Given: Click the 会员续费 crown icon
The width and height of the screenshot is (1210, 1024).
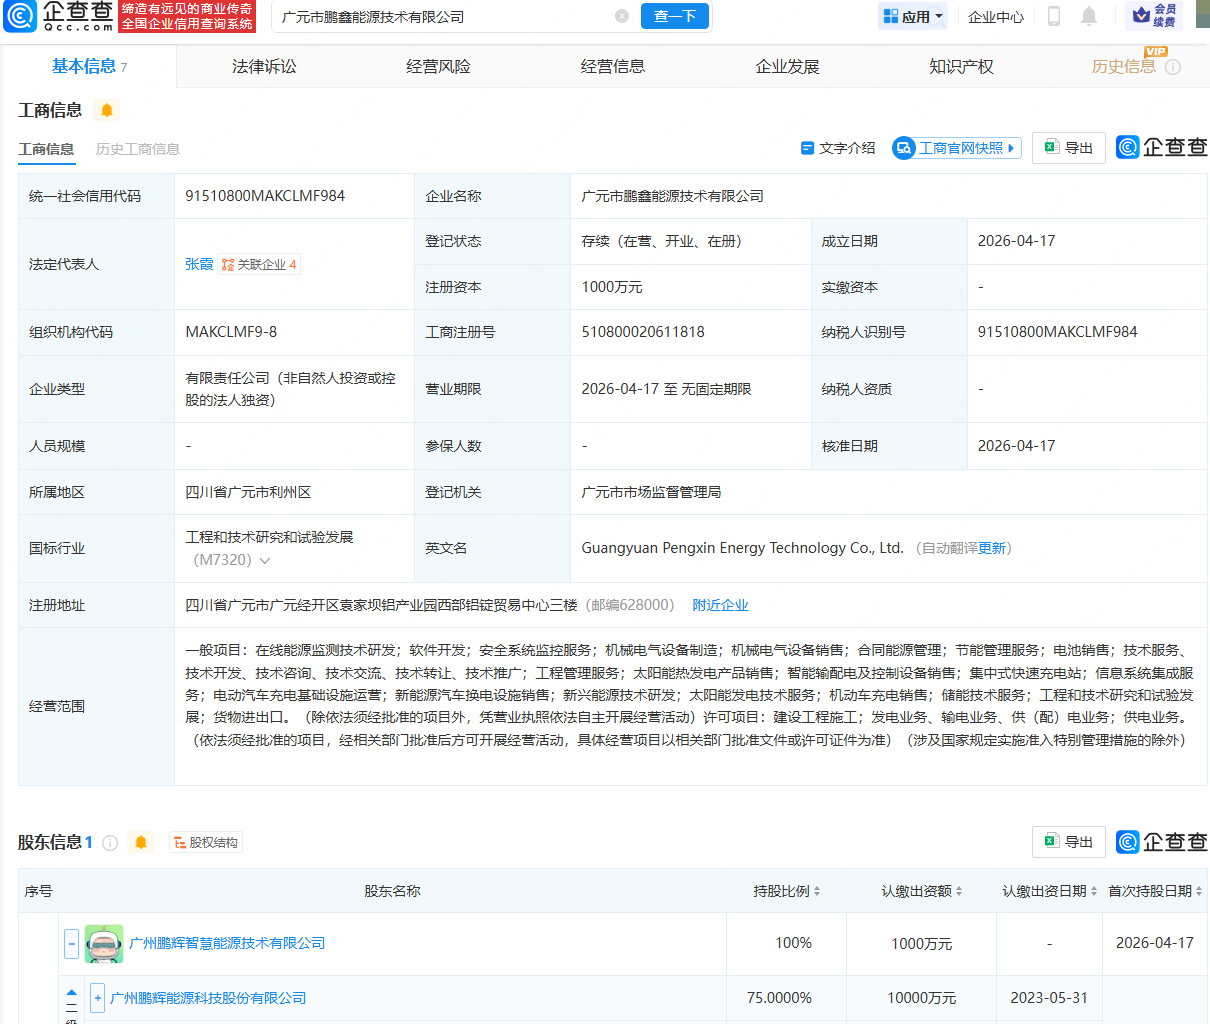Looking at the screenshot, I should point(1154,16).
